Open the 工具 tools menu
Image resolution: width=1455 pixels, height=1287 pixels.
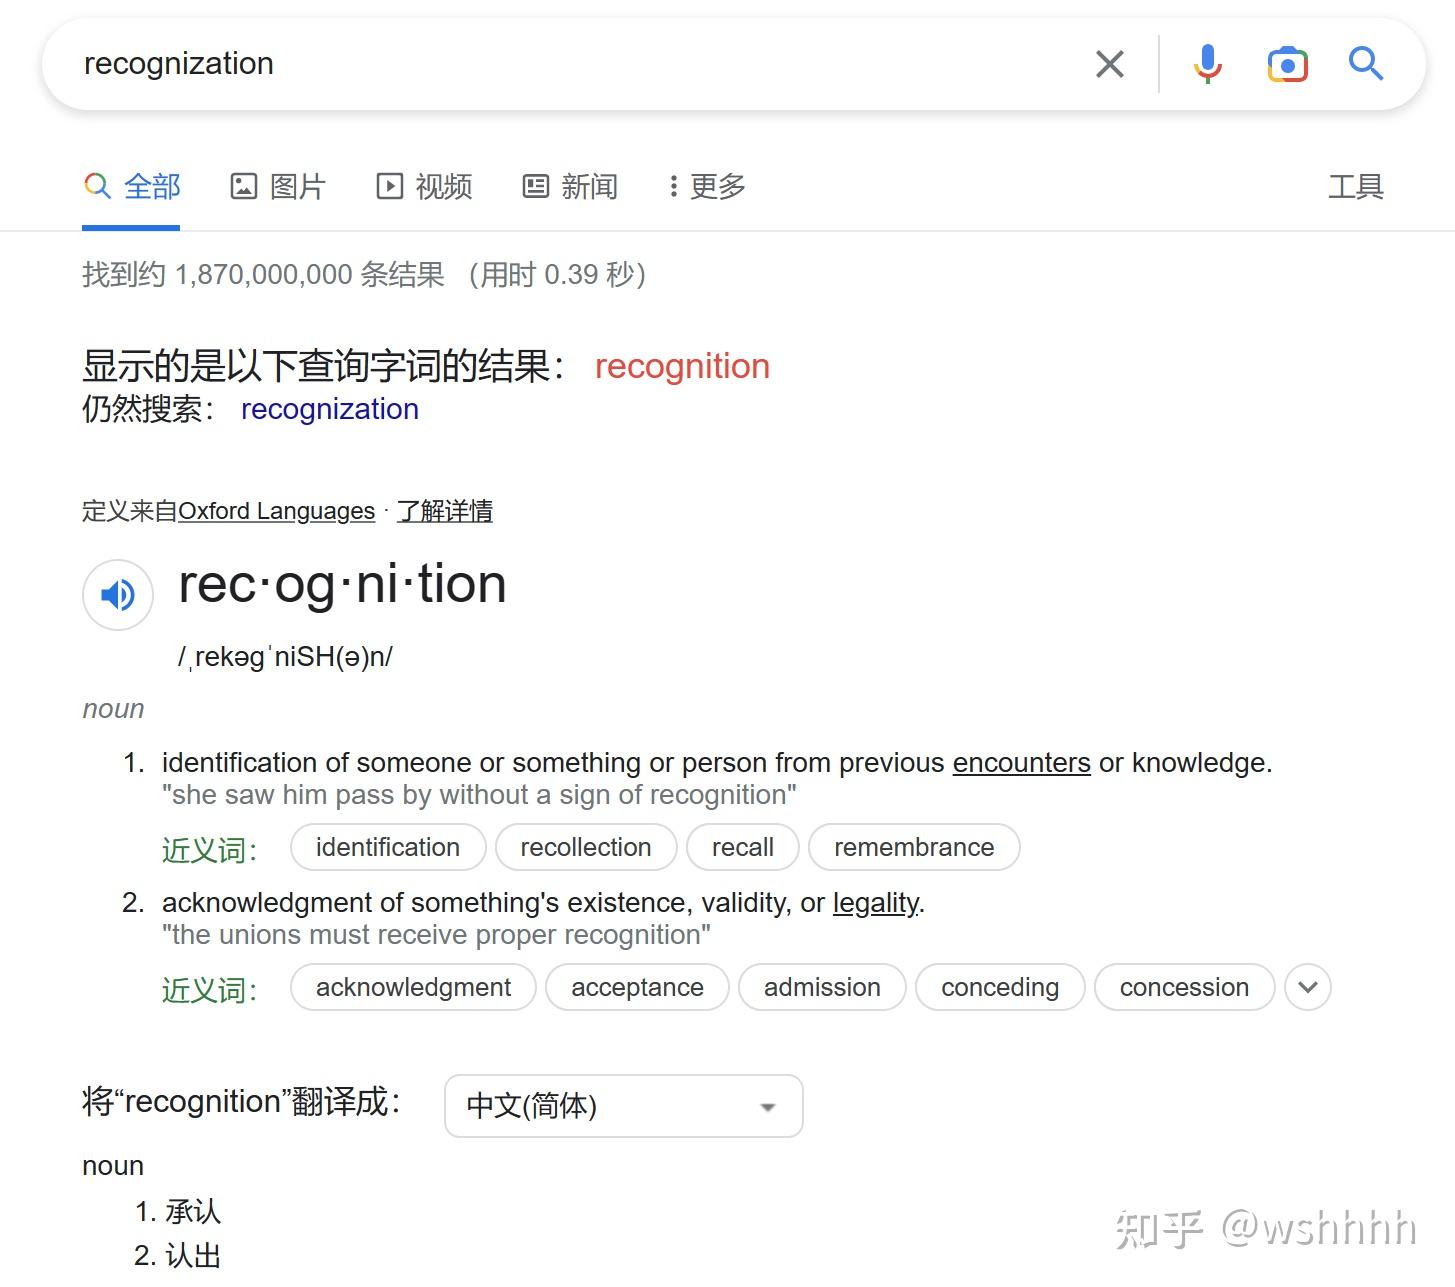pos(1357,186)
